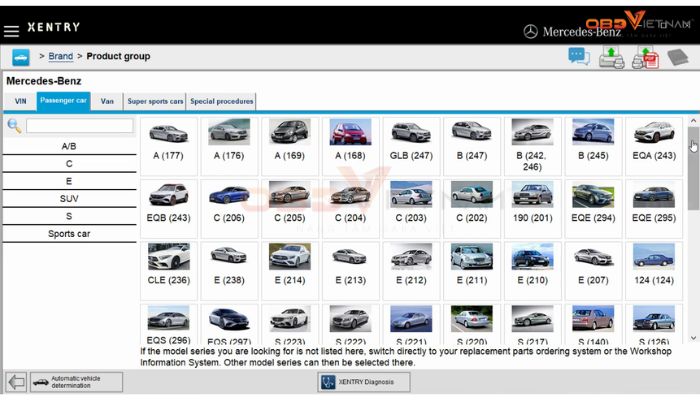
Task: Select the CLE (236) model series
Action: click(x=168, y=271)
